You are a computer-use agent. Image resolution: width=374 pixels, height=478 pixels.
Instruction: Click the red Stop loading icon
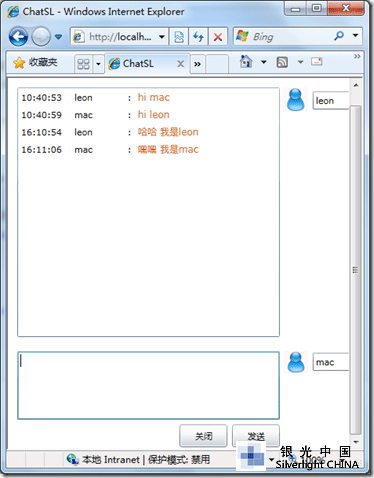point(218,37)
